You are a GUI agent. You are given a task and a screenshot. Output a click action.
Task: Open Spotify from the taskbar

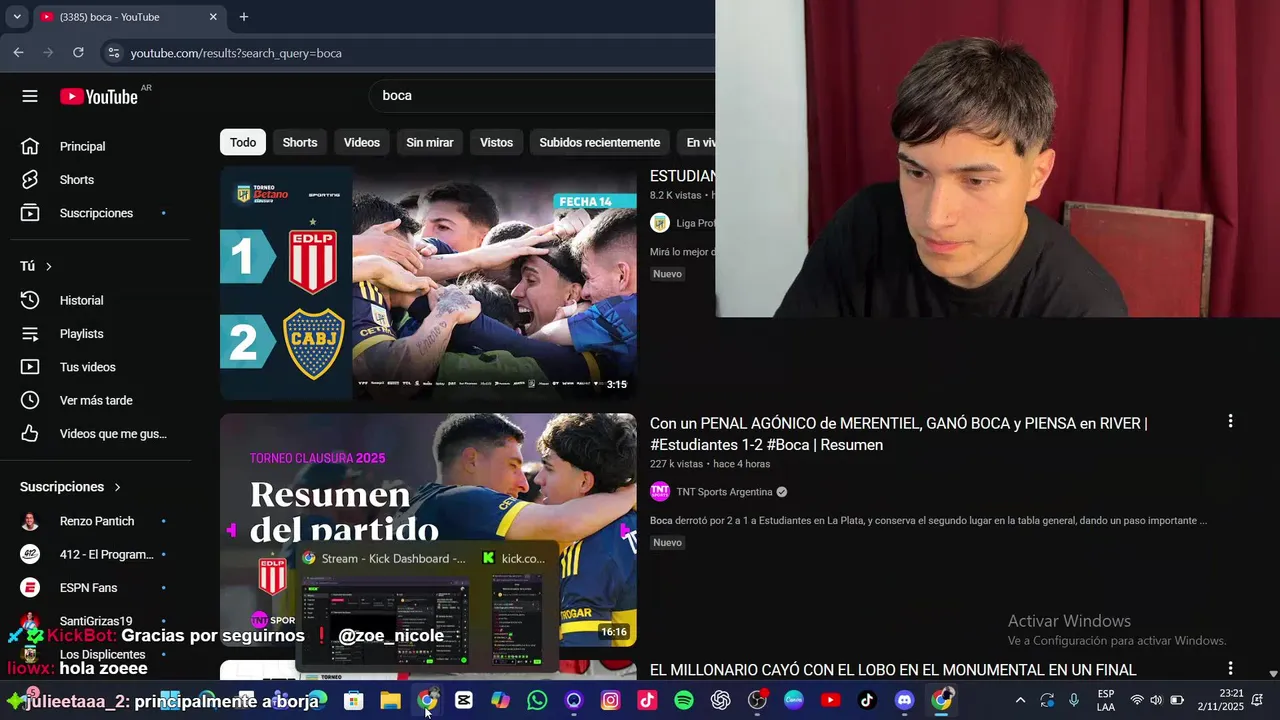(x=684, y=701)
